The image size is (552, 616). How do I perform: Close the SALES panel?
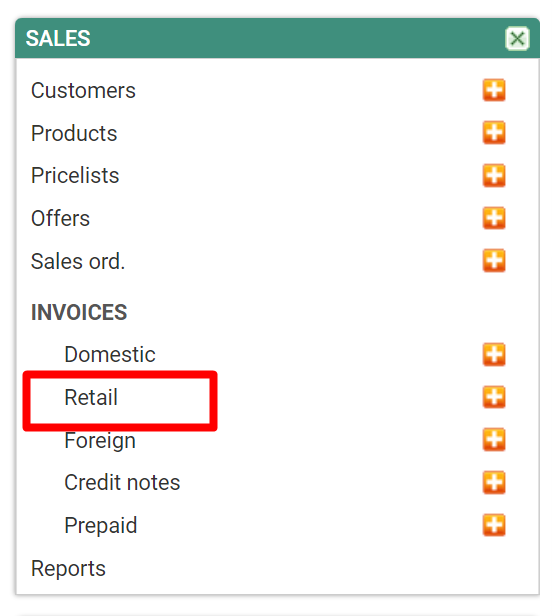pyautogui.click(x=517, y=38)
